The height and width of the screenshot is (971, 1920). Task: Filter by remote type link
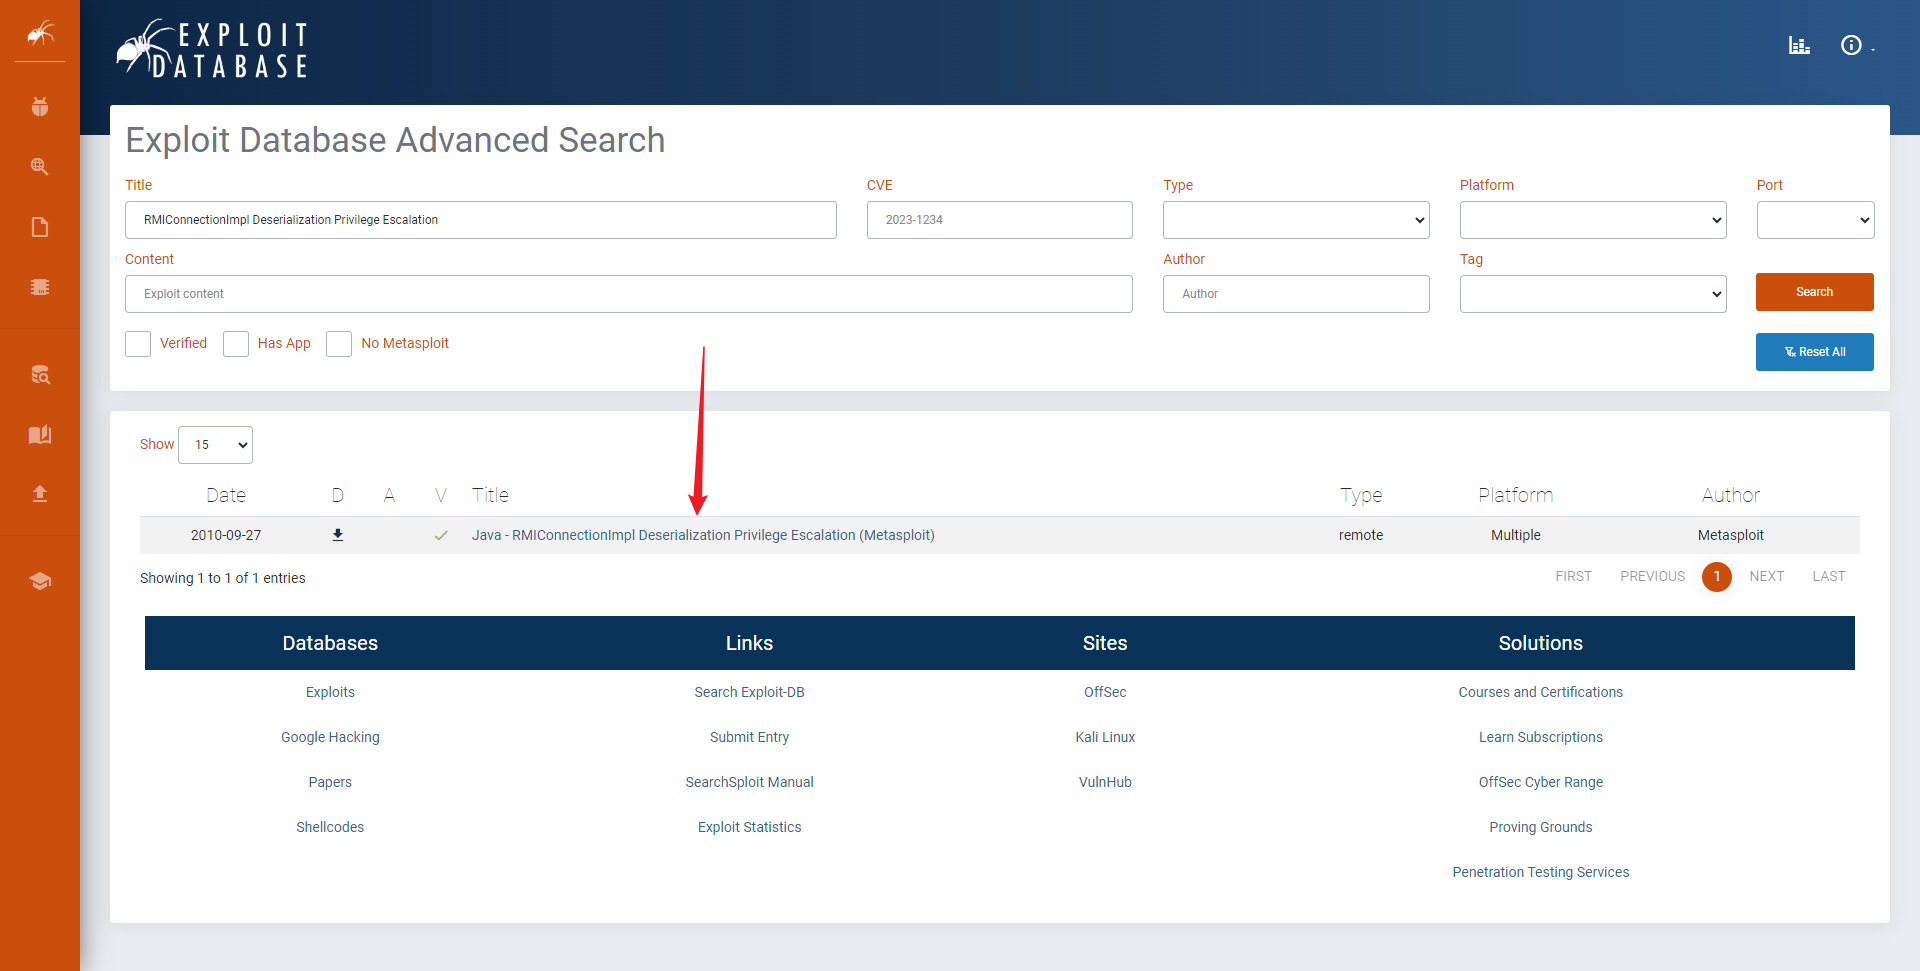(1361, 535)
